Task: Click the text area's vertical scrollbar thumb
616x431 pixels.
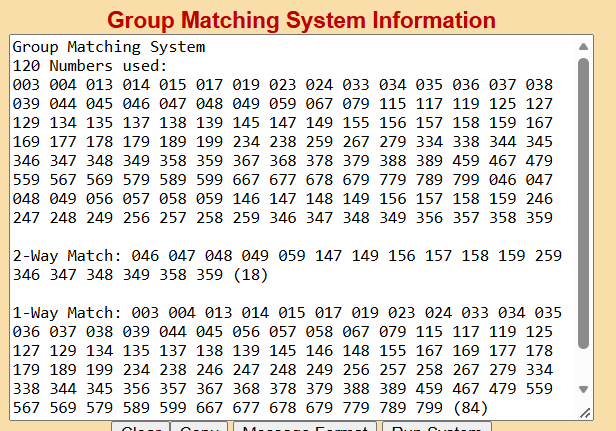Action: coord(583,203)
